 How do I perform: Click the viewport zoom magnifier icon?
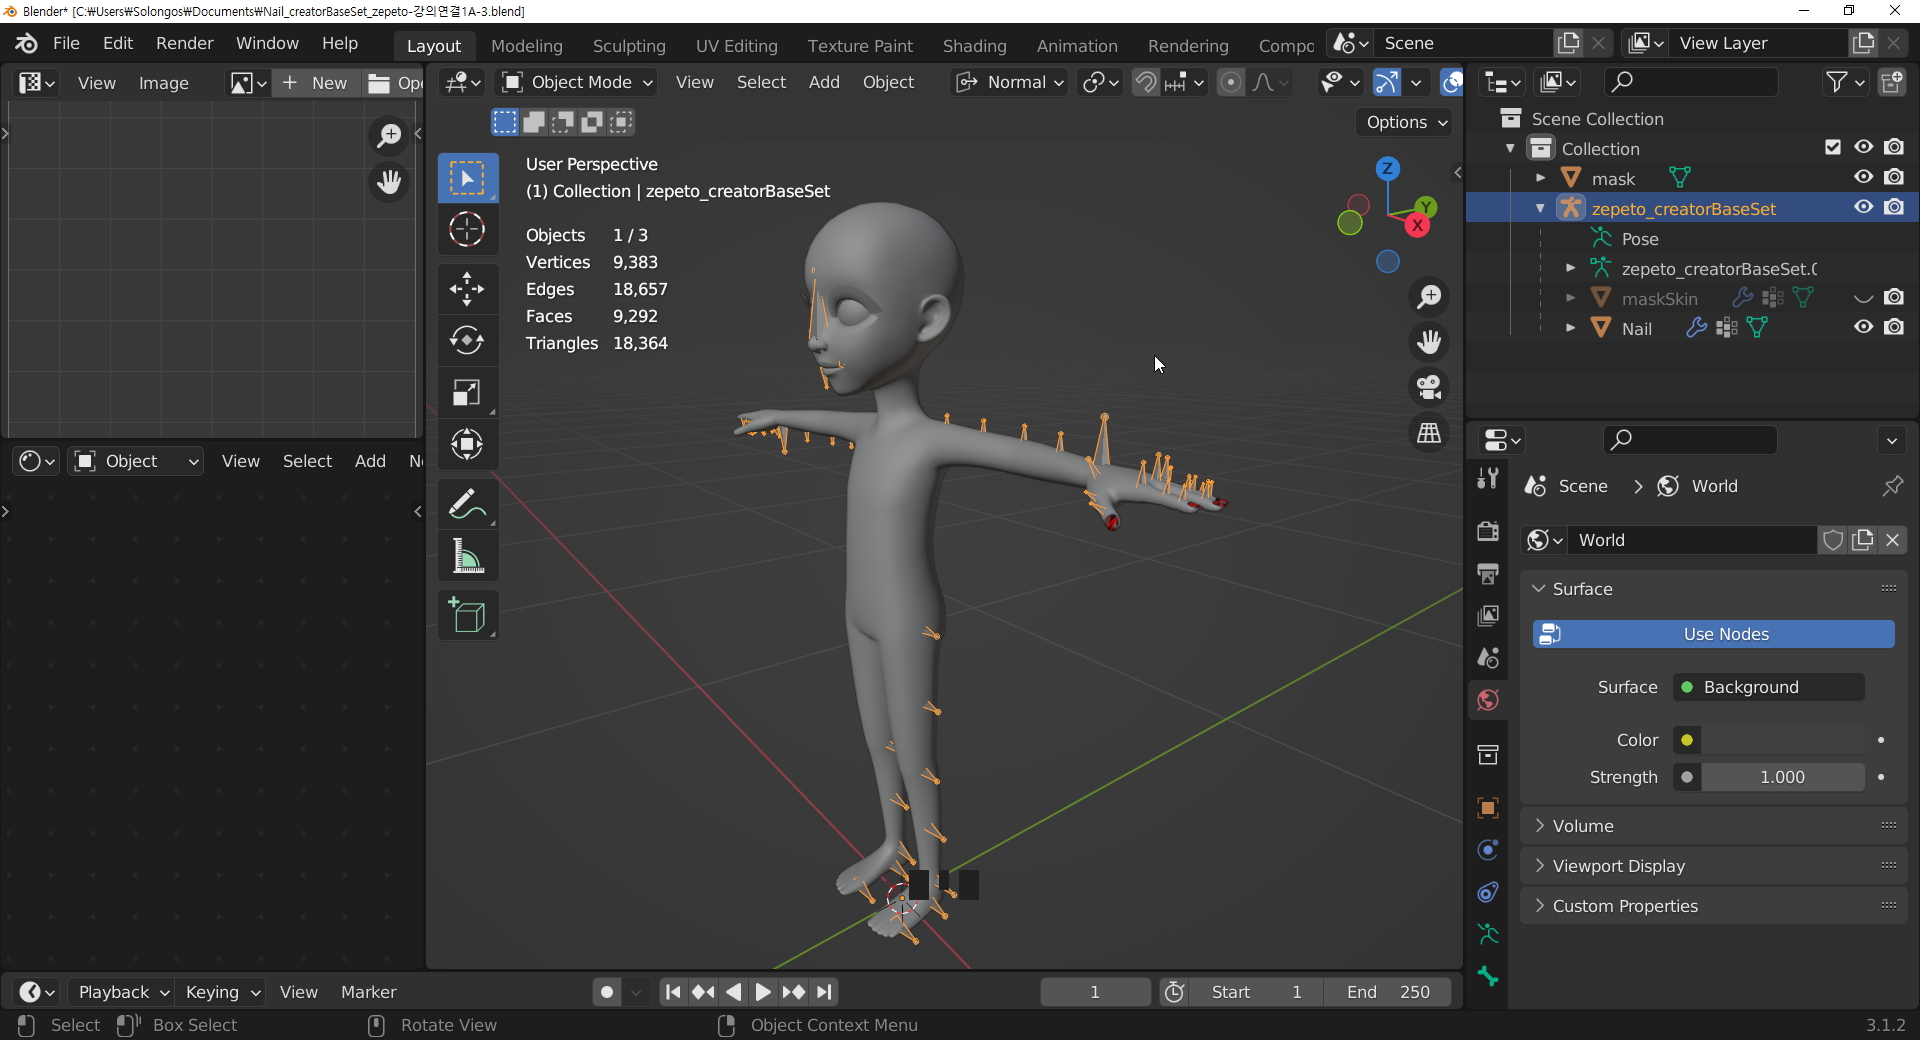click(x=1429, y=297)
